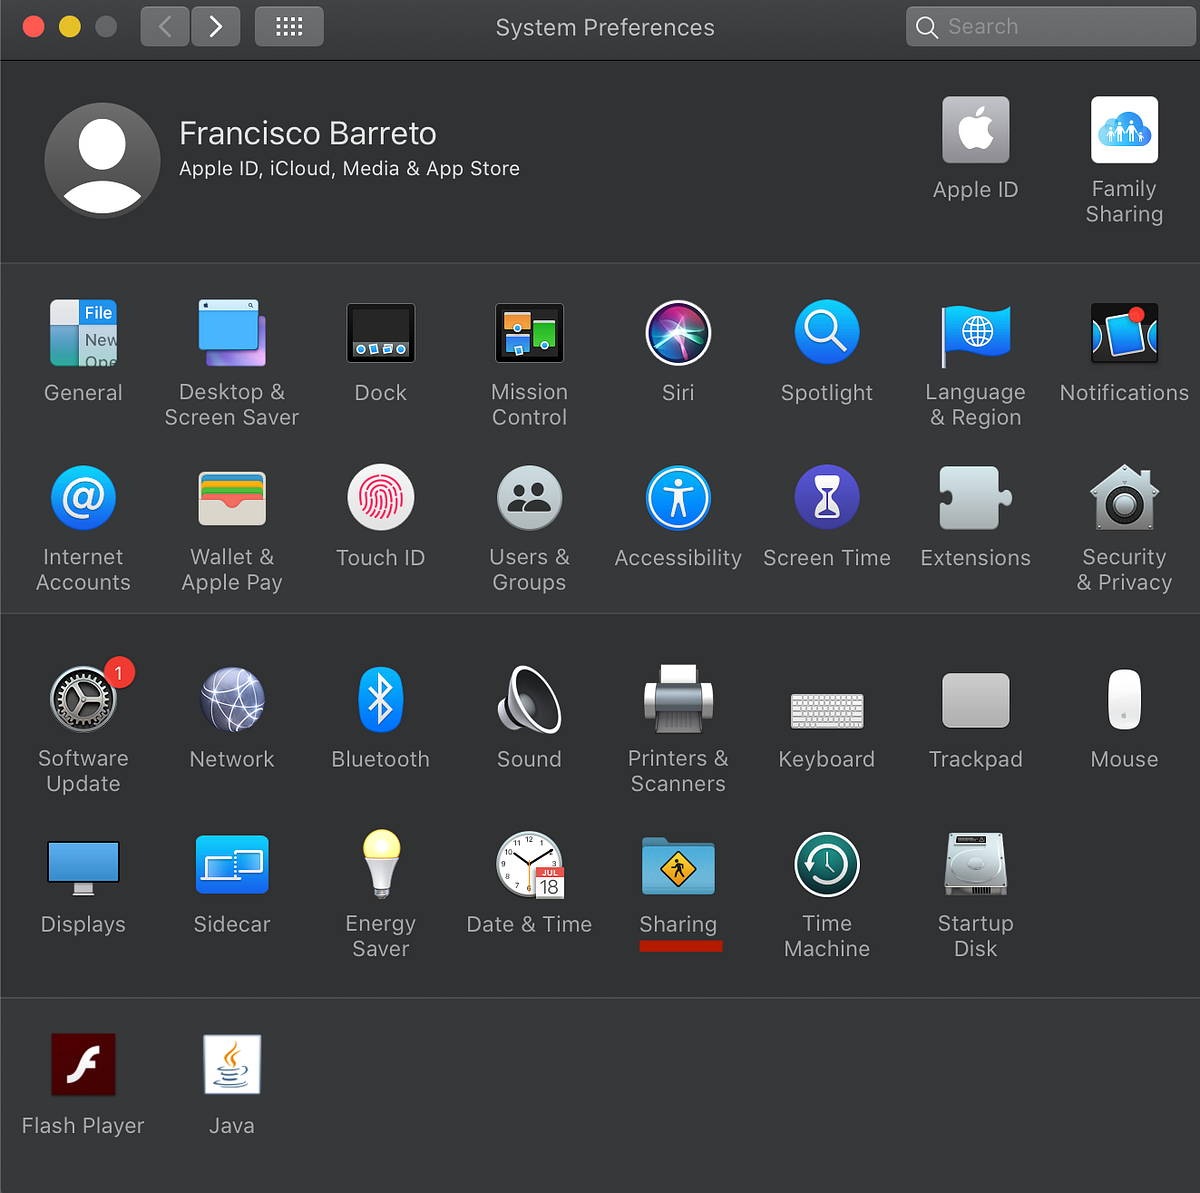The image size is (1200, 1193).
Task: Click the Francisco Barreto account name
Action: click(308, 133)
